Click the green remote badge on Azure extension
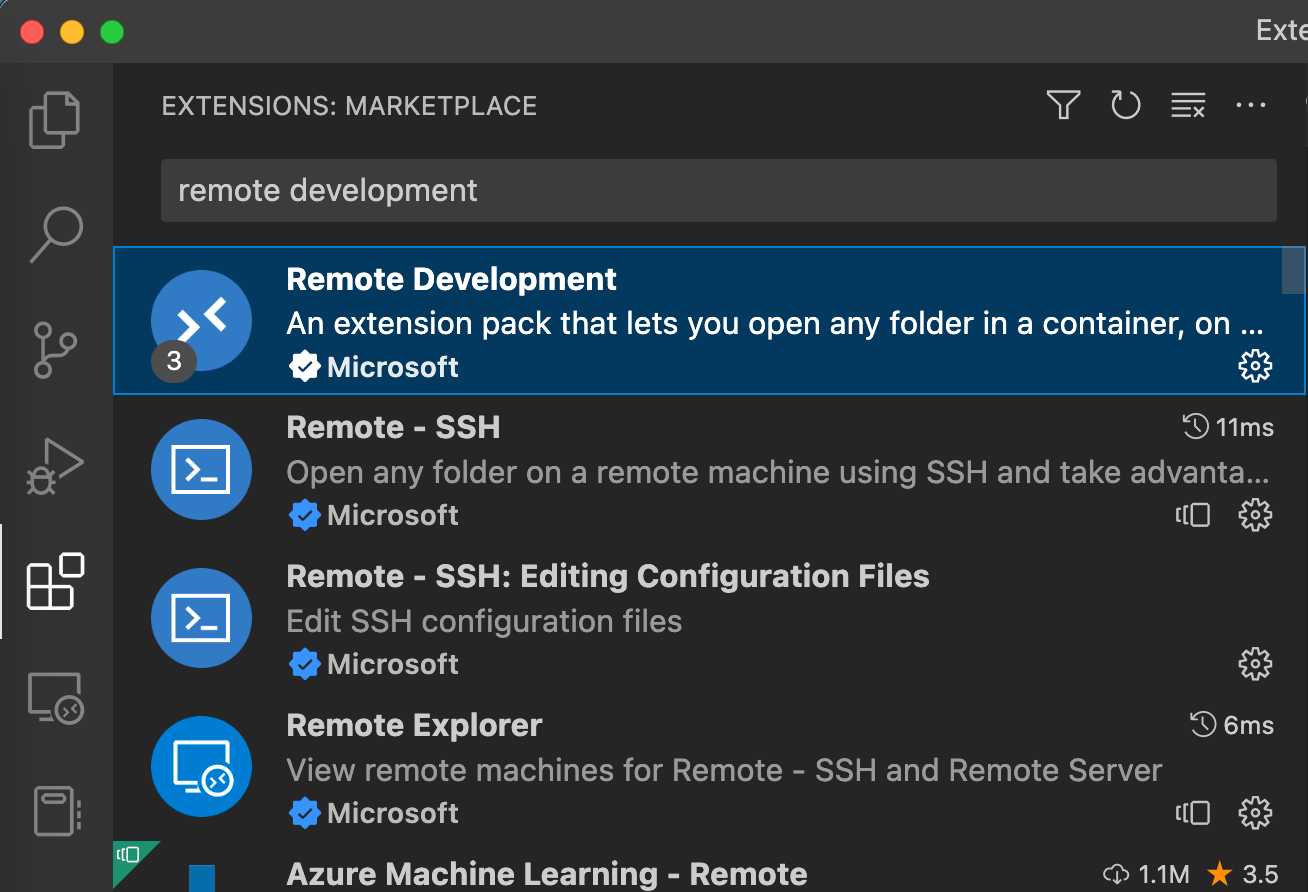 pos(129,856)
